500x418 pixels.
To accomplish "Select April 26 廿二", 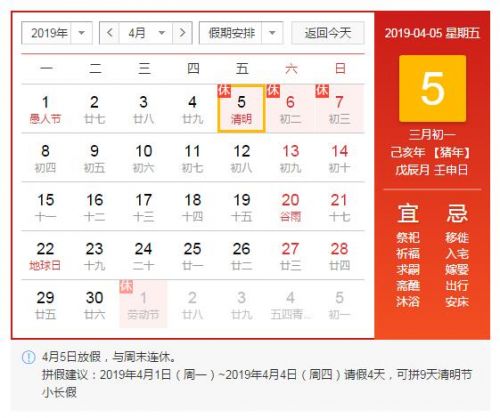I will [241, 256].
